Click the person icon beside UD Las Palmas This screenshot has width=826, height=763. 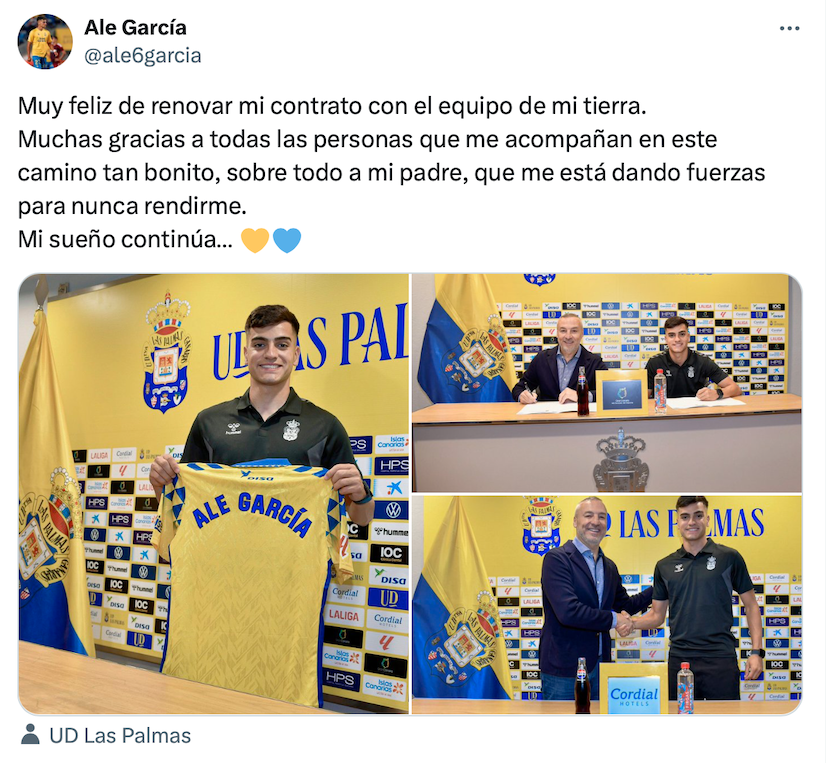pyautogui.click(x=31, y=735)
